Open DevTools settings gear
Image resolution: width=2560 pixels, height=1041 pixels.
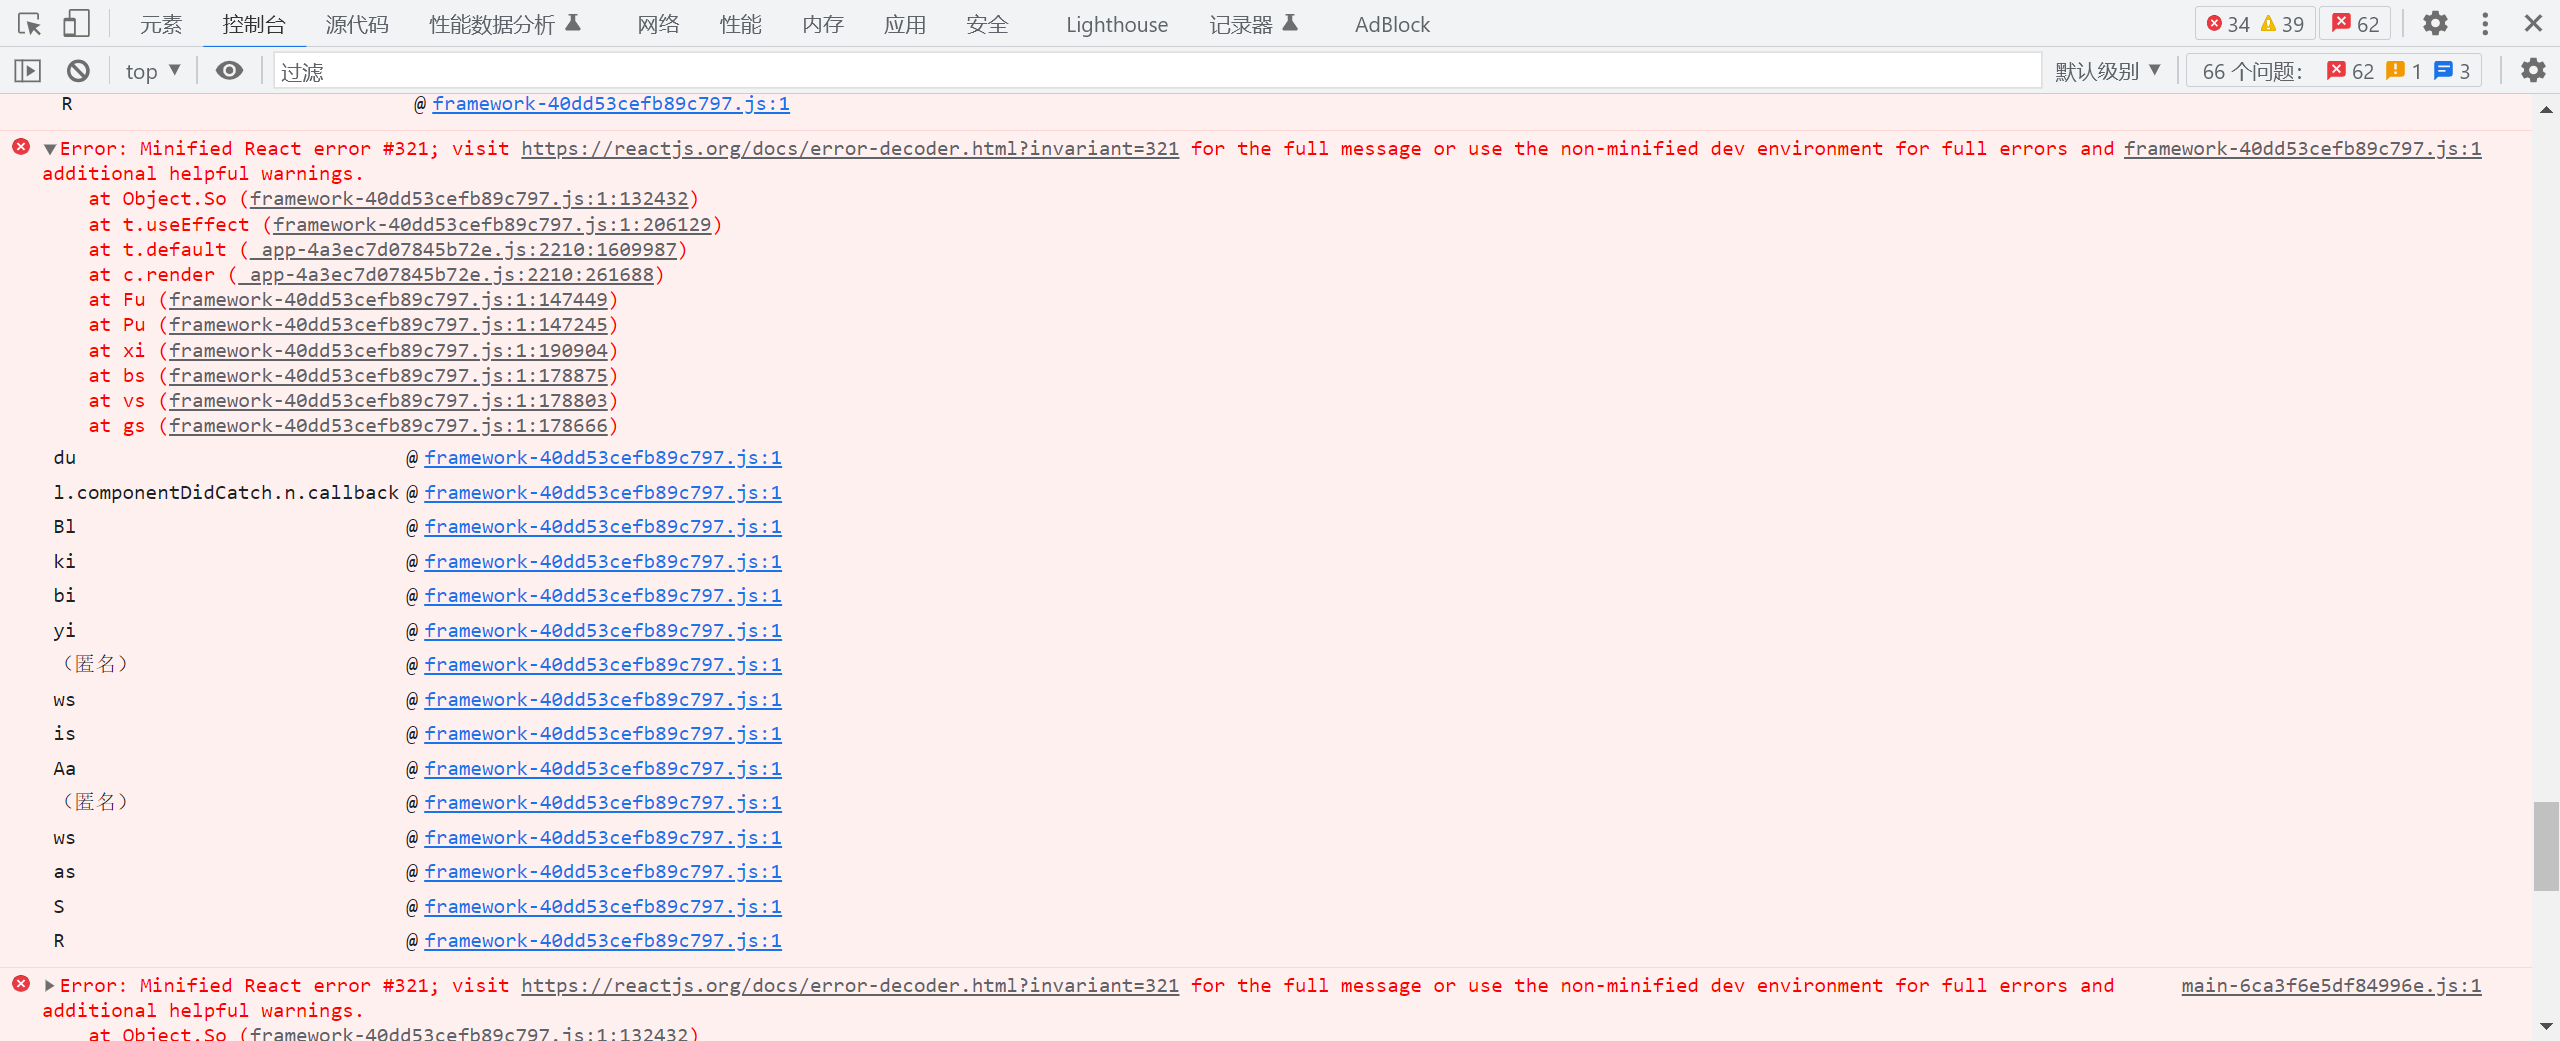pyautogui.click(x=2435, y=24)
